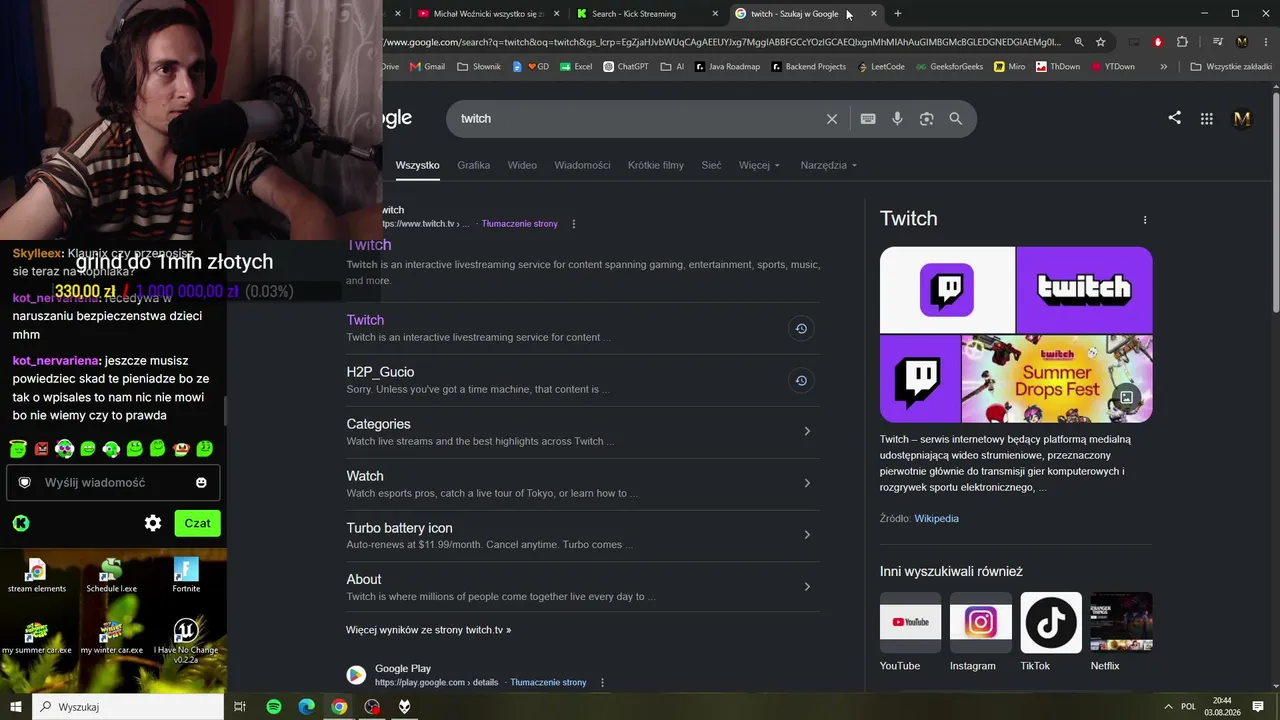Open emoji picker in chat input

click(201, 483)
